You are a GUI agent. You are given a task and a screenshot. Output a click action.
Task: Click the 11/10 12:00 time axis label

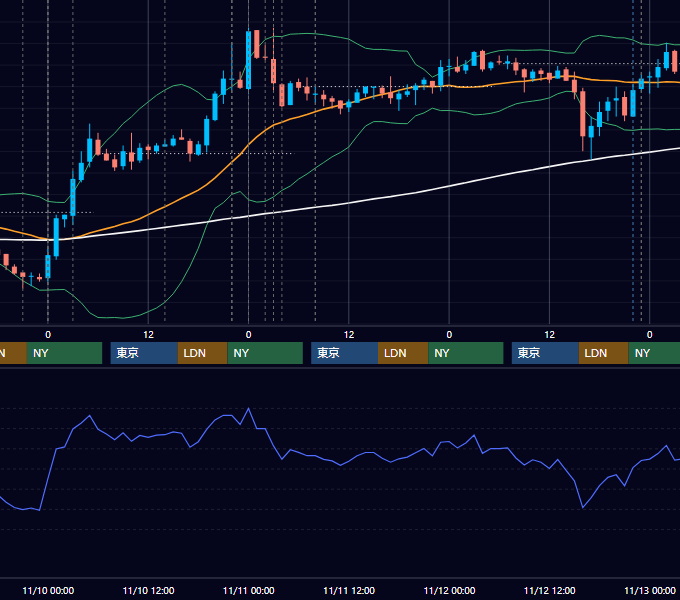(148, 590)
